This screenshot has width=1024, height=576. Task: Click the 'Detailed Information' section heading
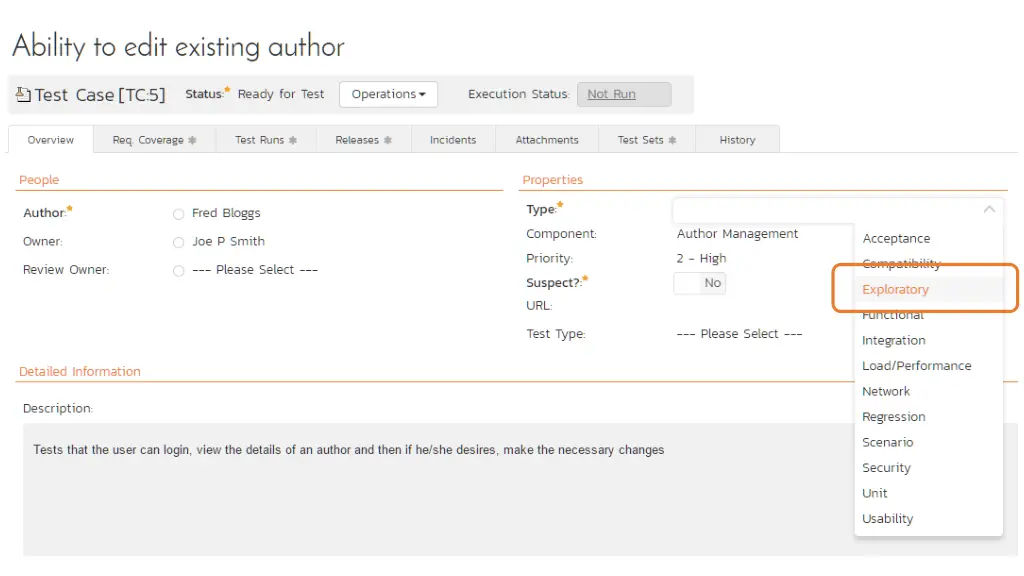(80, 371)
